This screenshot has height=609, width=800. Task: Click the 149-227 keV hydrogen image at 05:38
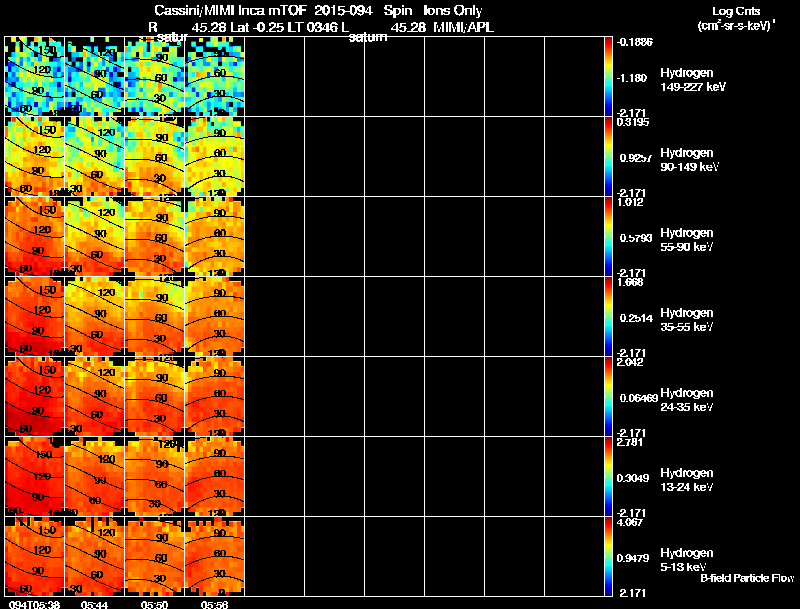[x=35, y=77]
